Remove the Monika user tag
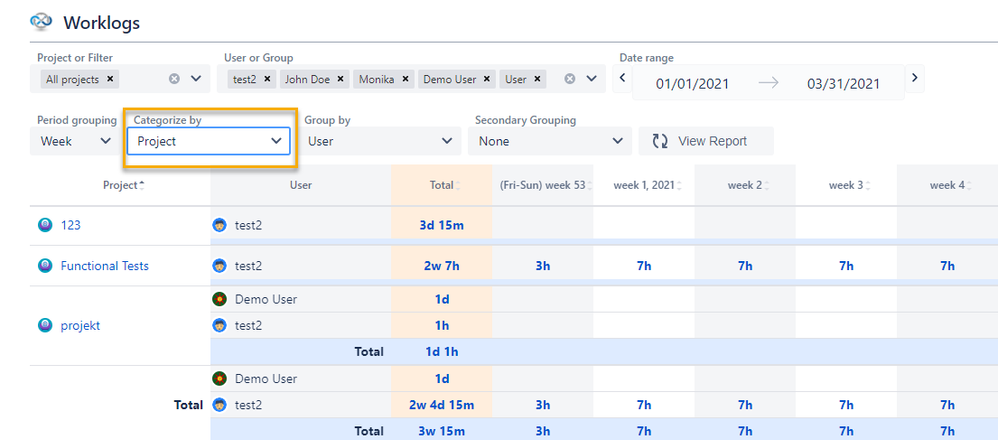The height and width of the screenshot is (440, 998). click(405, 79)
